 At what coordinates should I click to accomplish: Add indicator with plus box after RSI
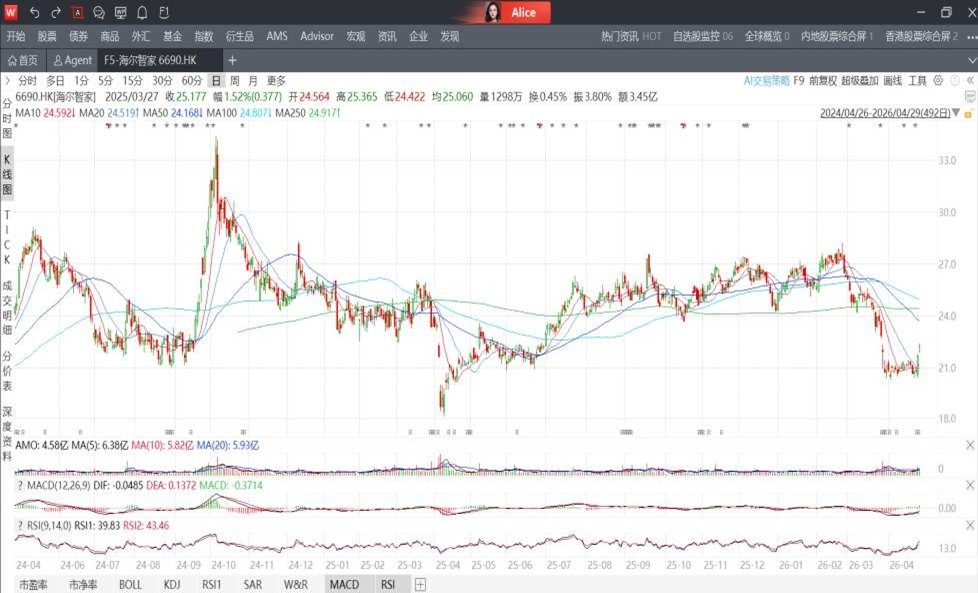(x=420, y=584)
